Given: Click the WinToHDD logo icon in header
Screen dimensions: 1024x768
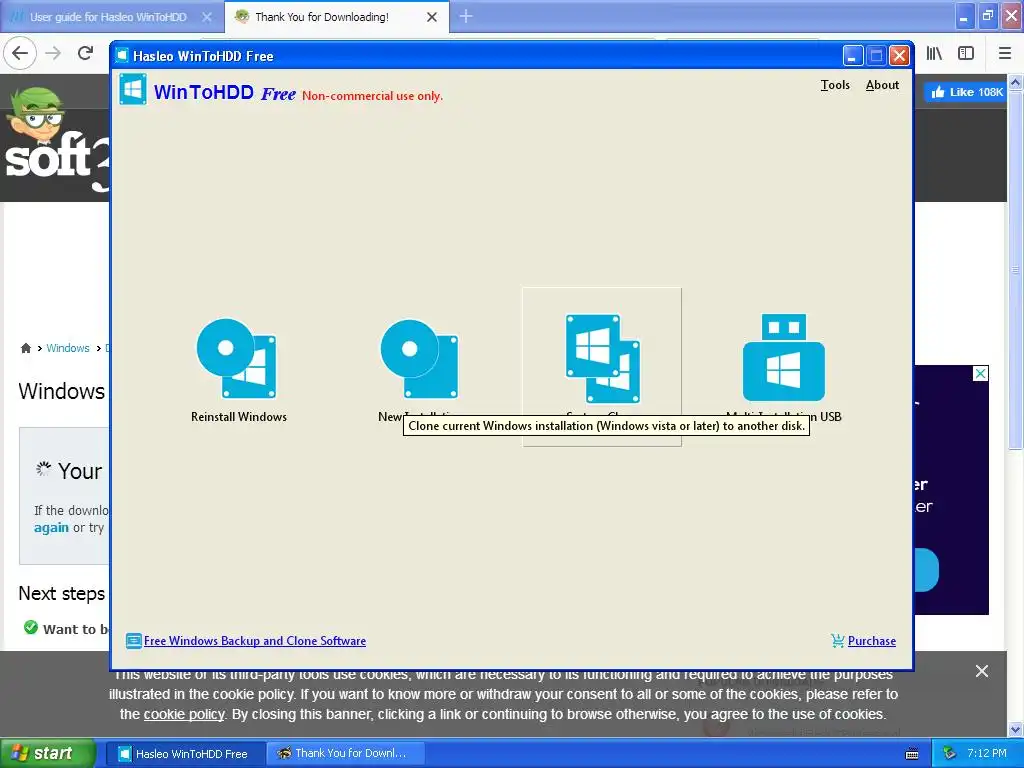Looking at the screenshot, I should click(133, 89).
